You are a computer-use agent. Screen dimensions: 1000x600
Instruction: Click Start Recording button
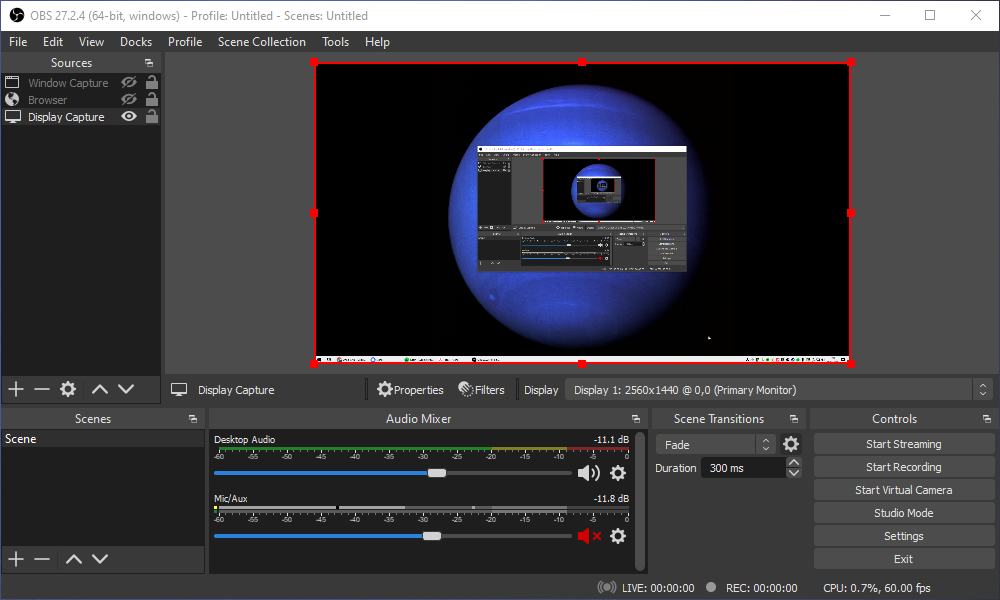coord(903,467)
